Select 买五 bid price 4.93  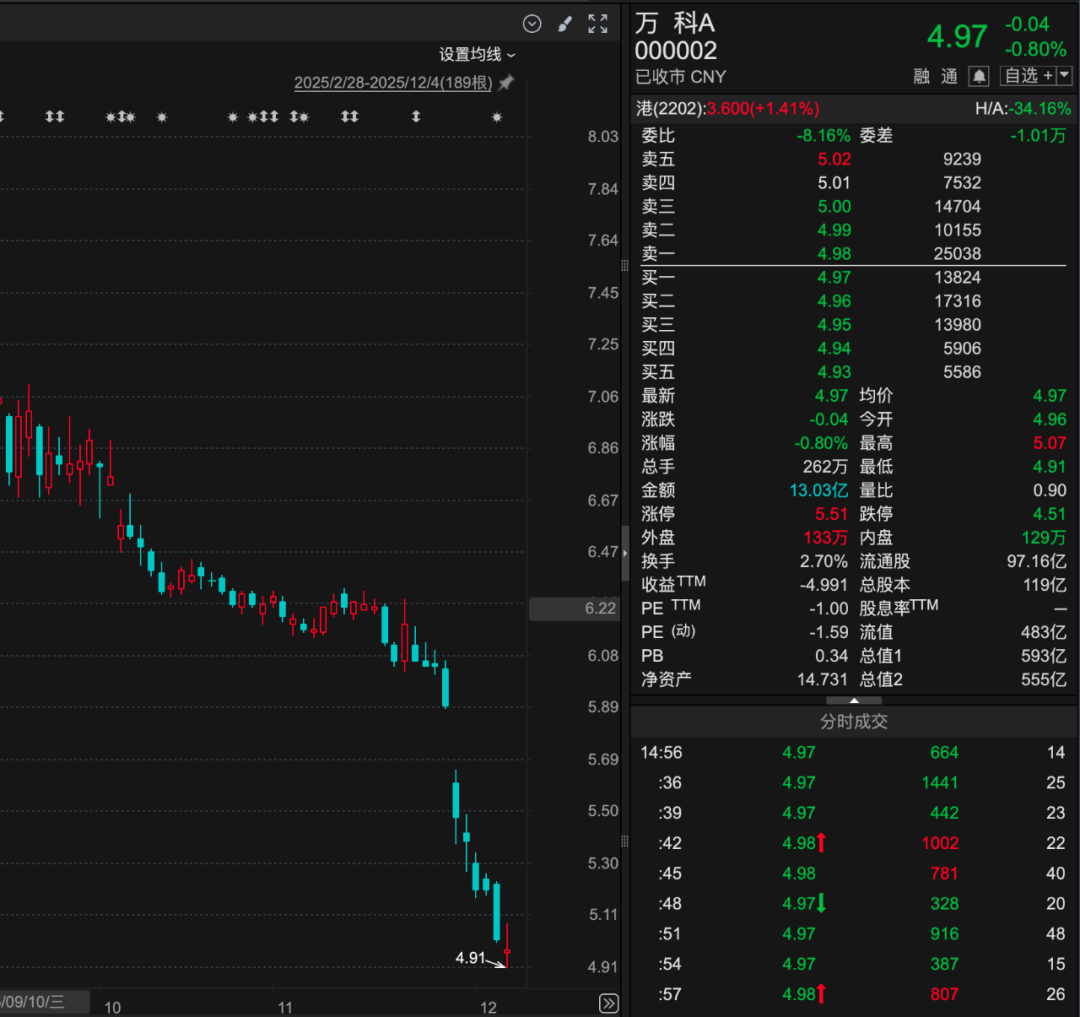coord(834,373)
